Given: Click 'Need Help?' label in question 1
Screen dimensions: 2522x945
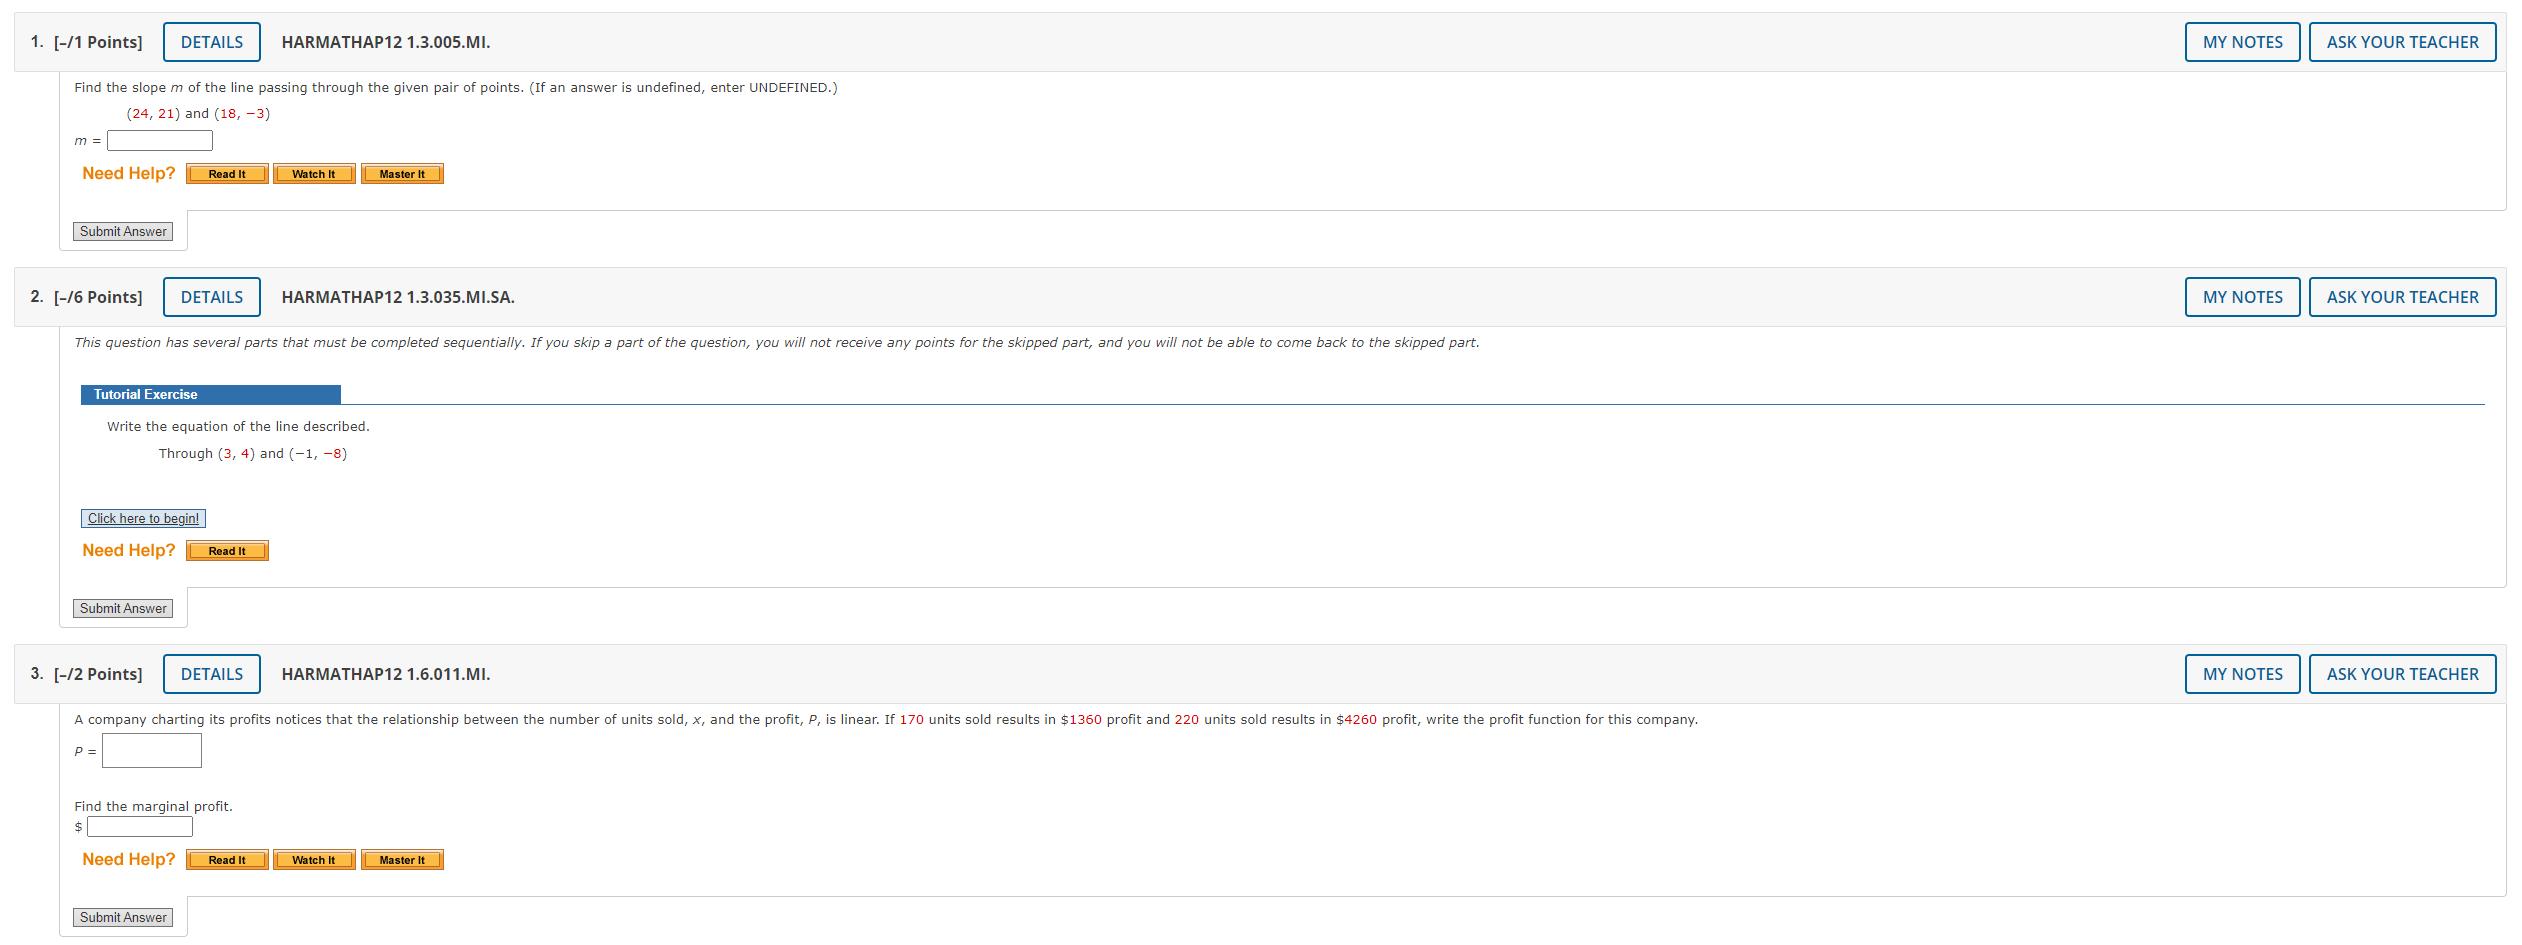Looking at the screenshot, I should [128, 174].
